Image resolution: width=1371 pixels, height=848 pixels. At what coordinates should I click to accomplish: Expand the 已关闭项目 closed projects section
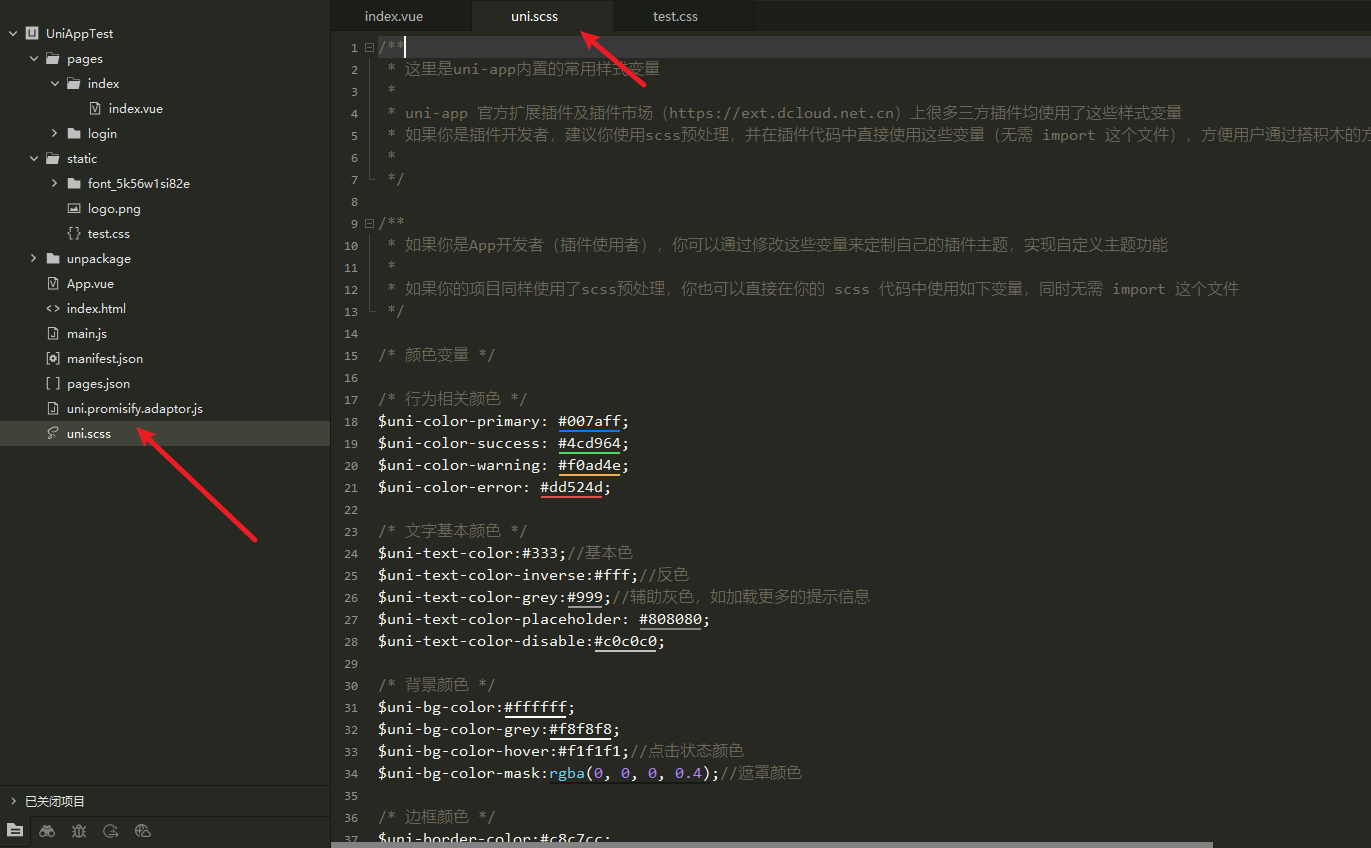pyautogui.click(x=13, y=801)
